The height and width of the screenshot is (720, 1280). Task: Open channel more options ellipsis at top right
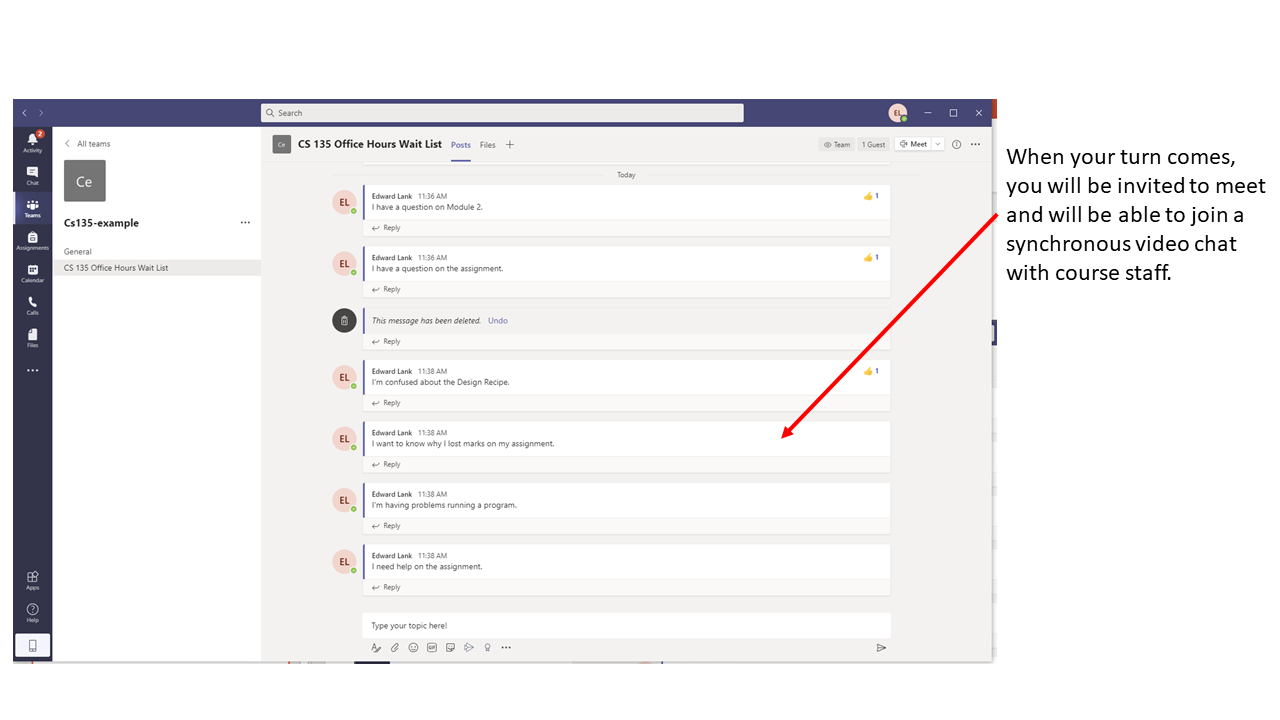[976, 144]
